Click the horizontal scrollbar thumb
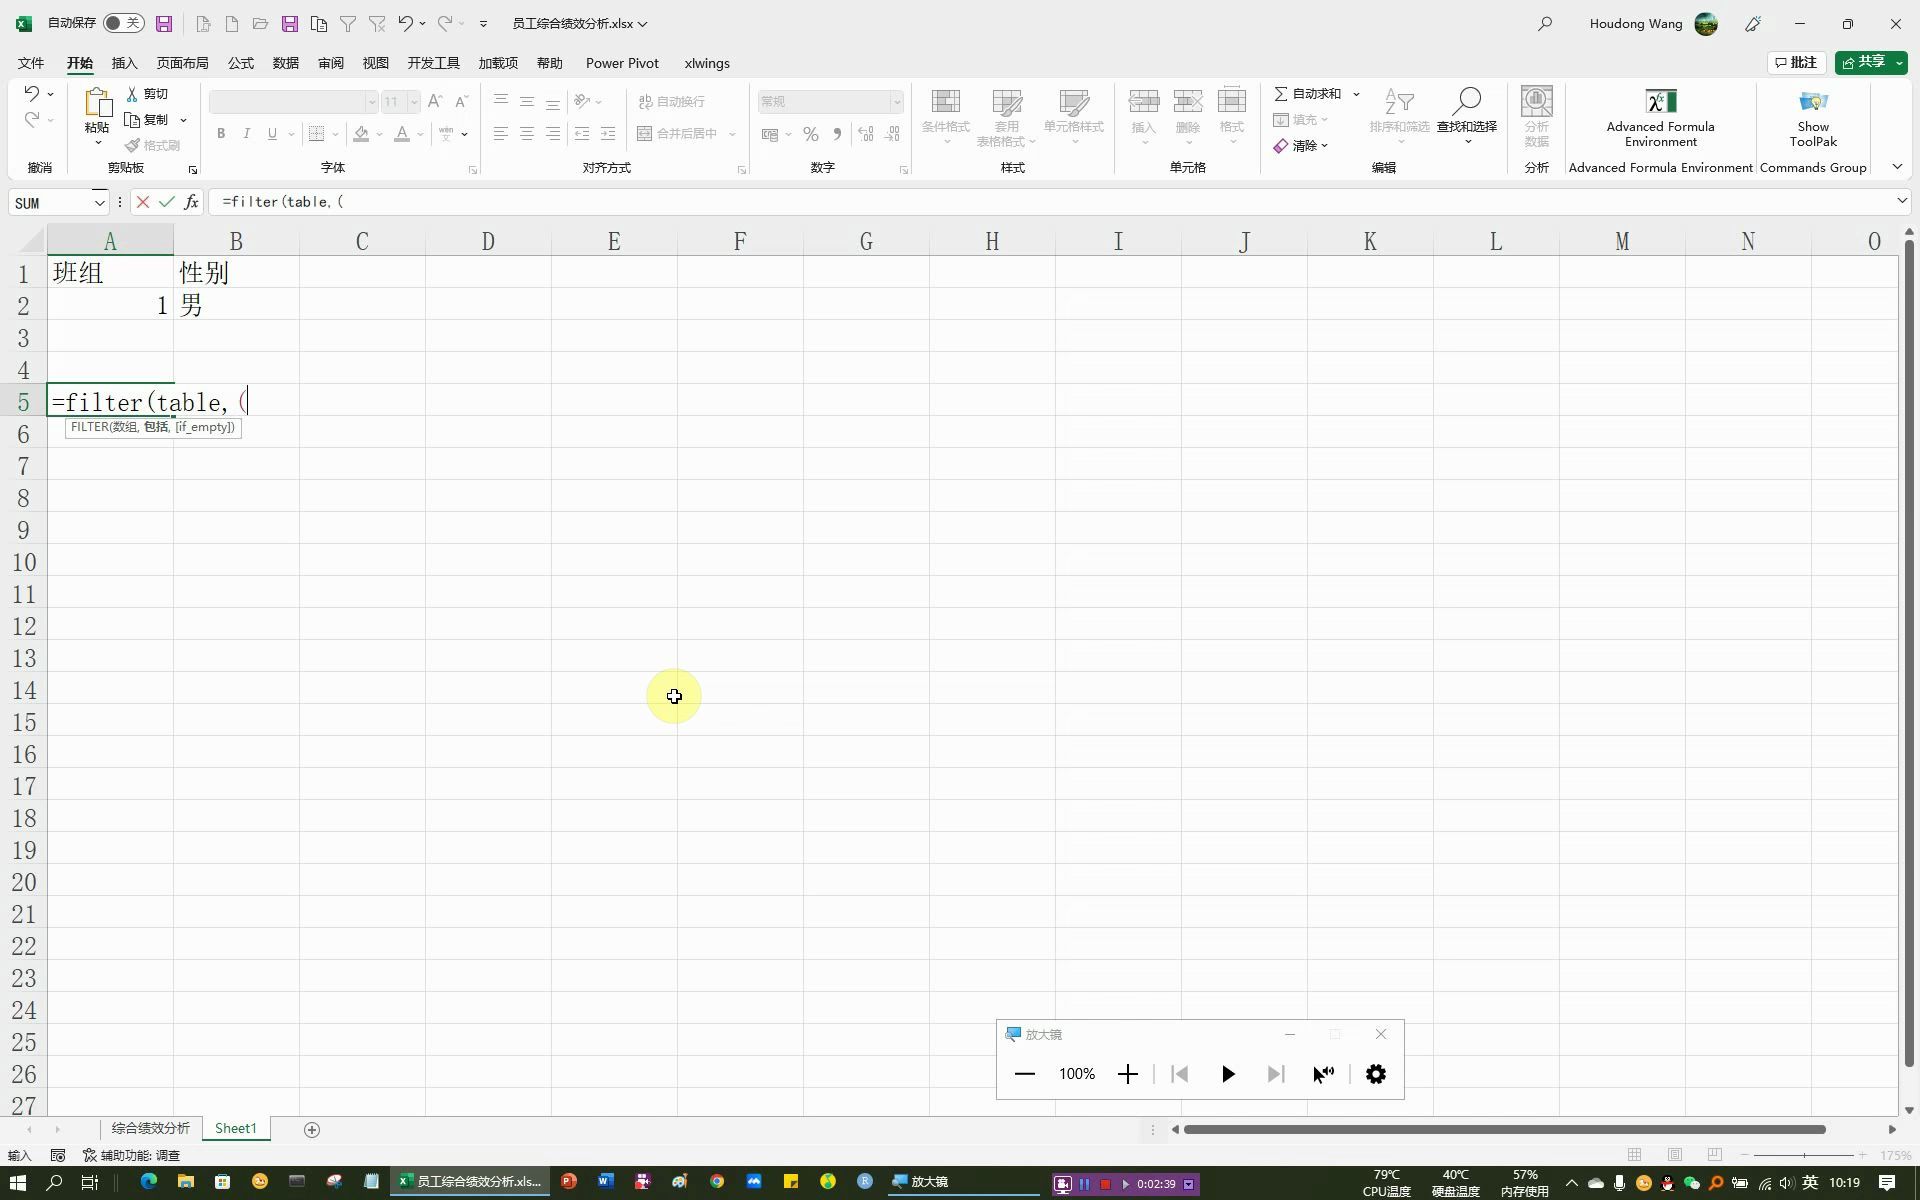This screenshot has height=1200, width=1920. coord(1503,1130)
